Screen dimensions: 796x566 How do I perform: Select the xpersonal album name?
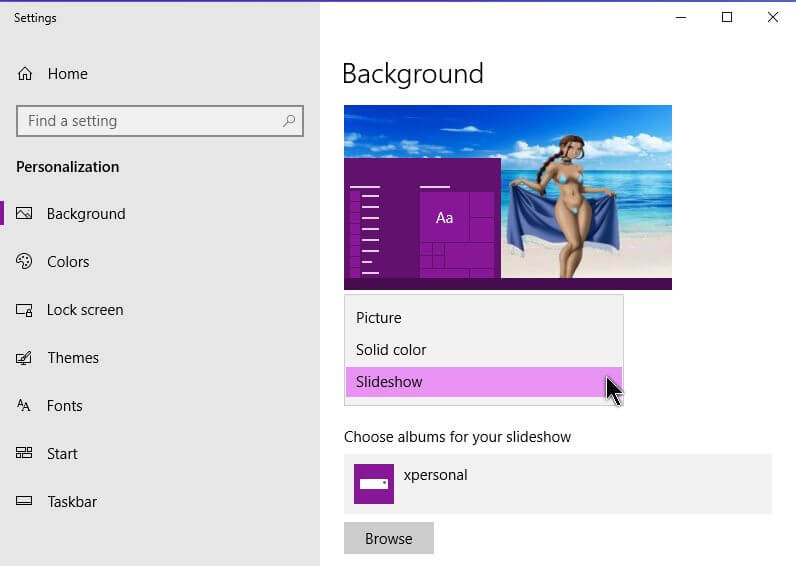pos(436,475)
